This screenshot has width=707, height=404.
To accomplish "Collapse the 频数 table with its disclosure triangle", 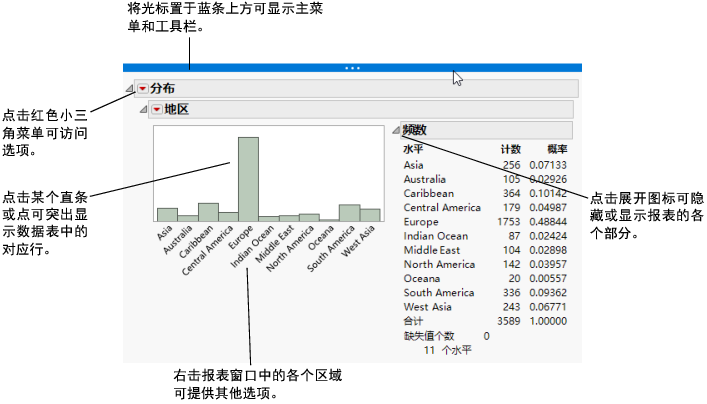I will (x=396, y=130).
